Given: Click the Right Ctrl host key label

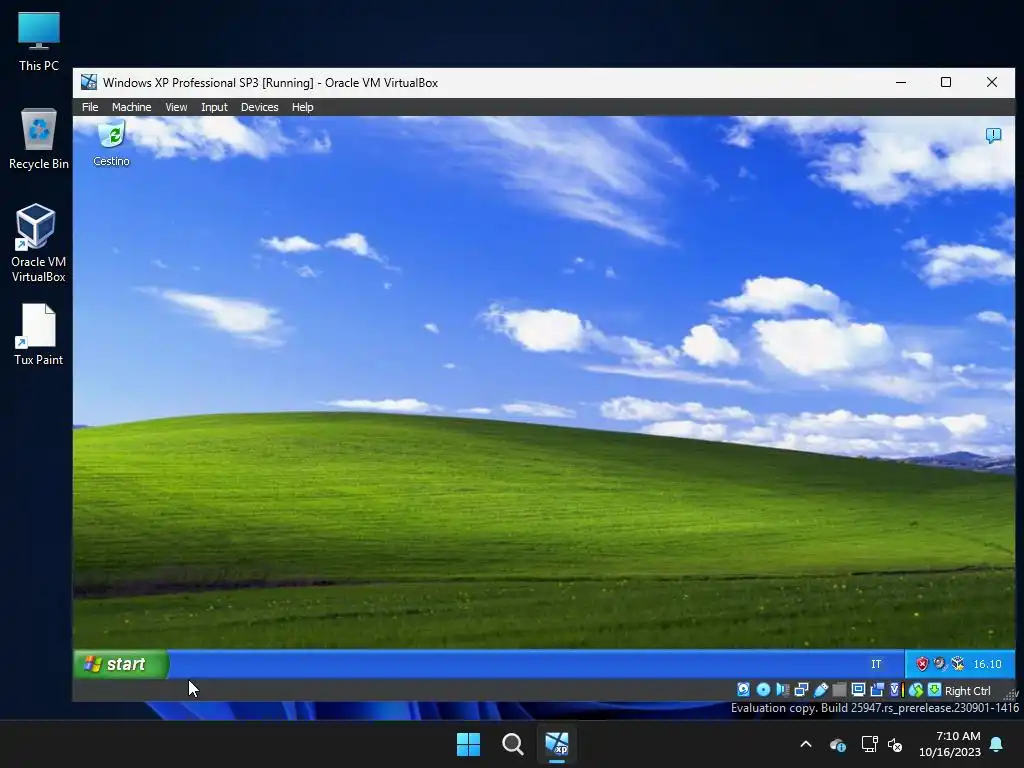Looking at the screenshot, I should pyautogui.click(x=968, y=691).
